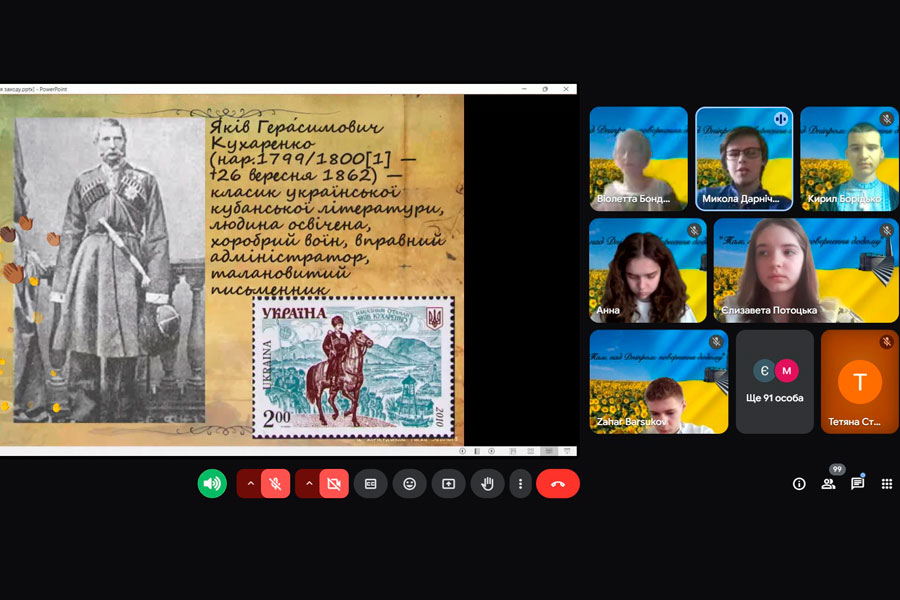Click the speaking indicator on Микола's tile
Viewport: 900px width, 600px height.
click(x=781, y=119)
